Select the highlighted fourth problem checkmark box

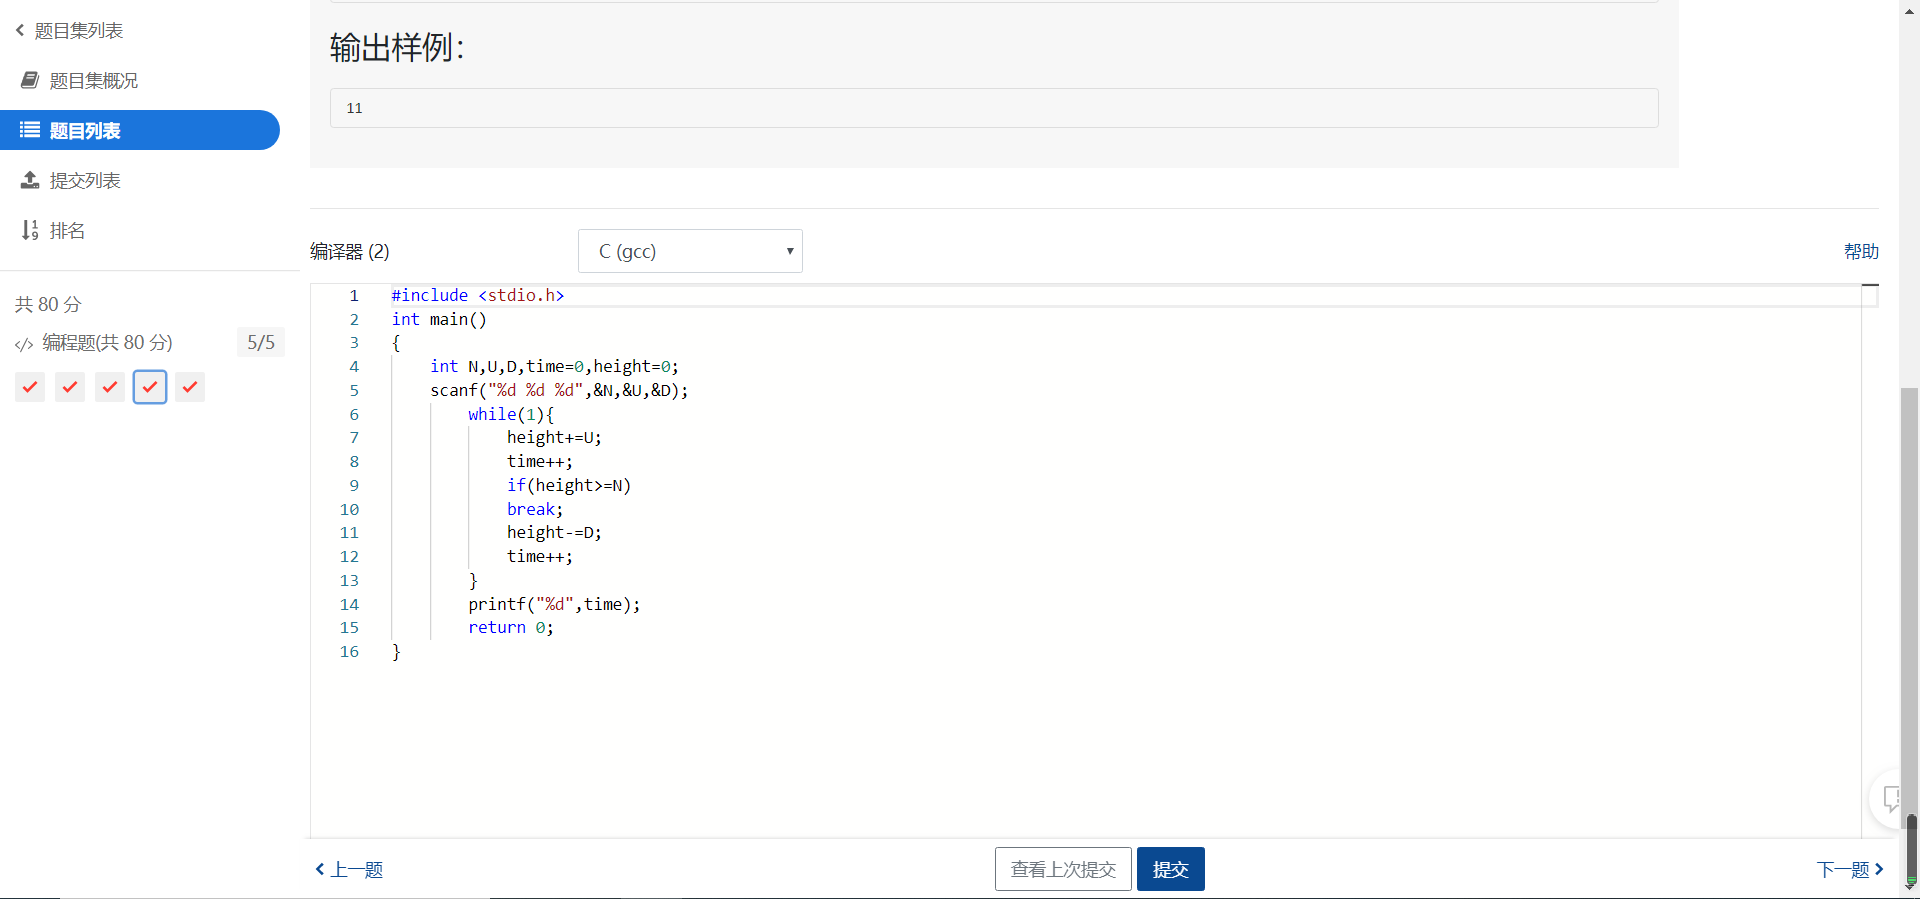pyautogui.click(x=150, y=387)
